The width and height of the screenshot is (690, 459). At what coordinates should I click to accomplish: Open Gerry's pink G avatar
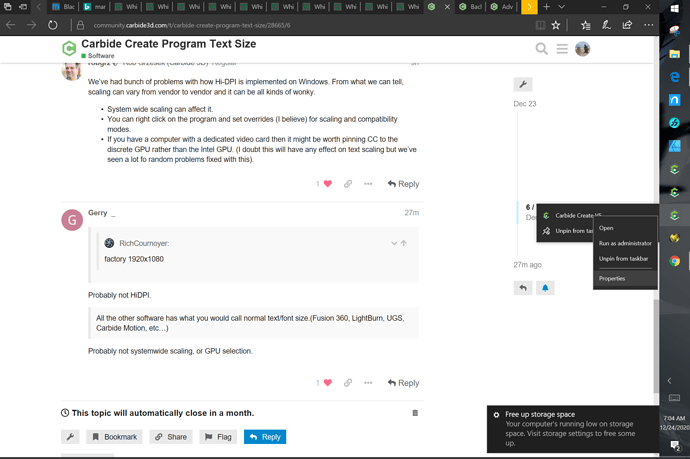coord(72,220)
